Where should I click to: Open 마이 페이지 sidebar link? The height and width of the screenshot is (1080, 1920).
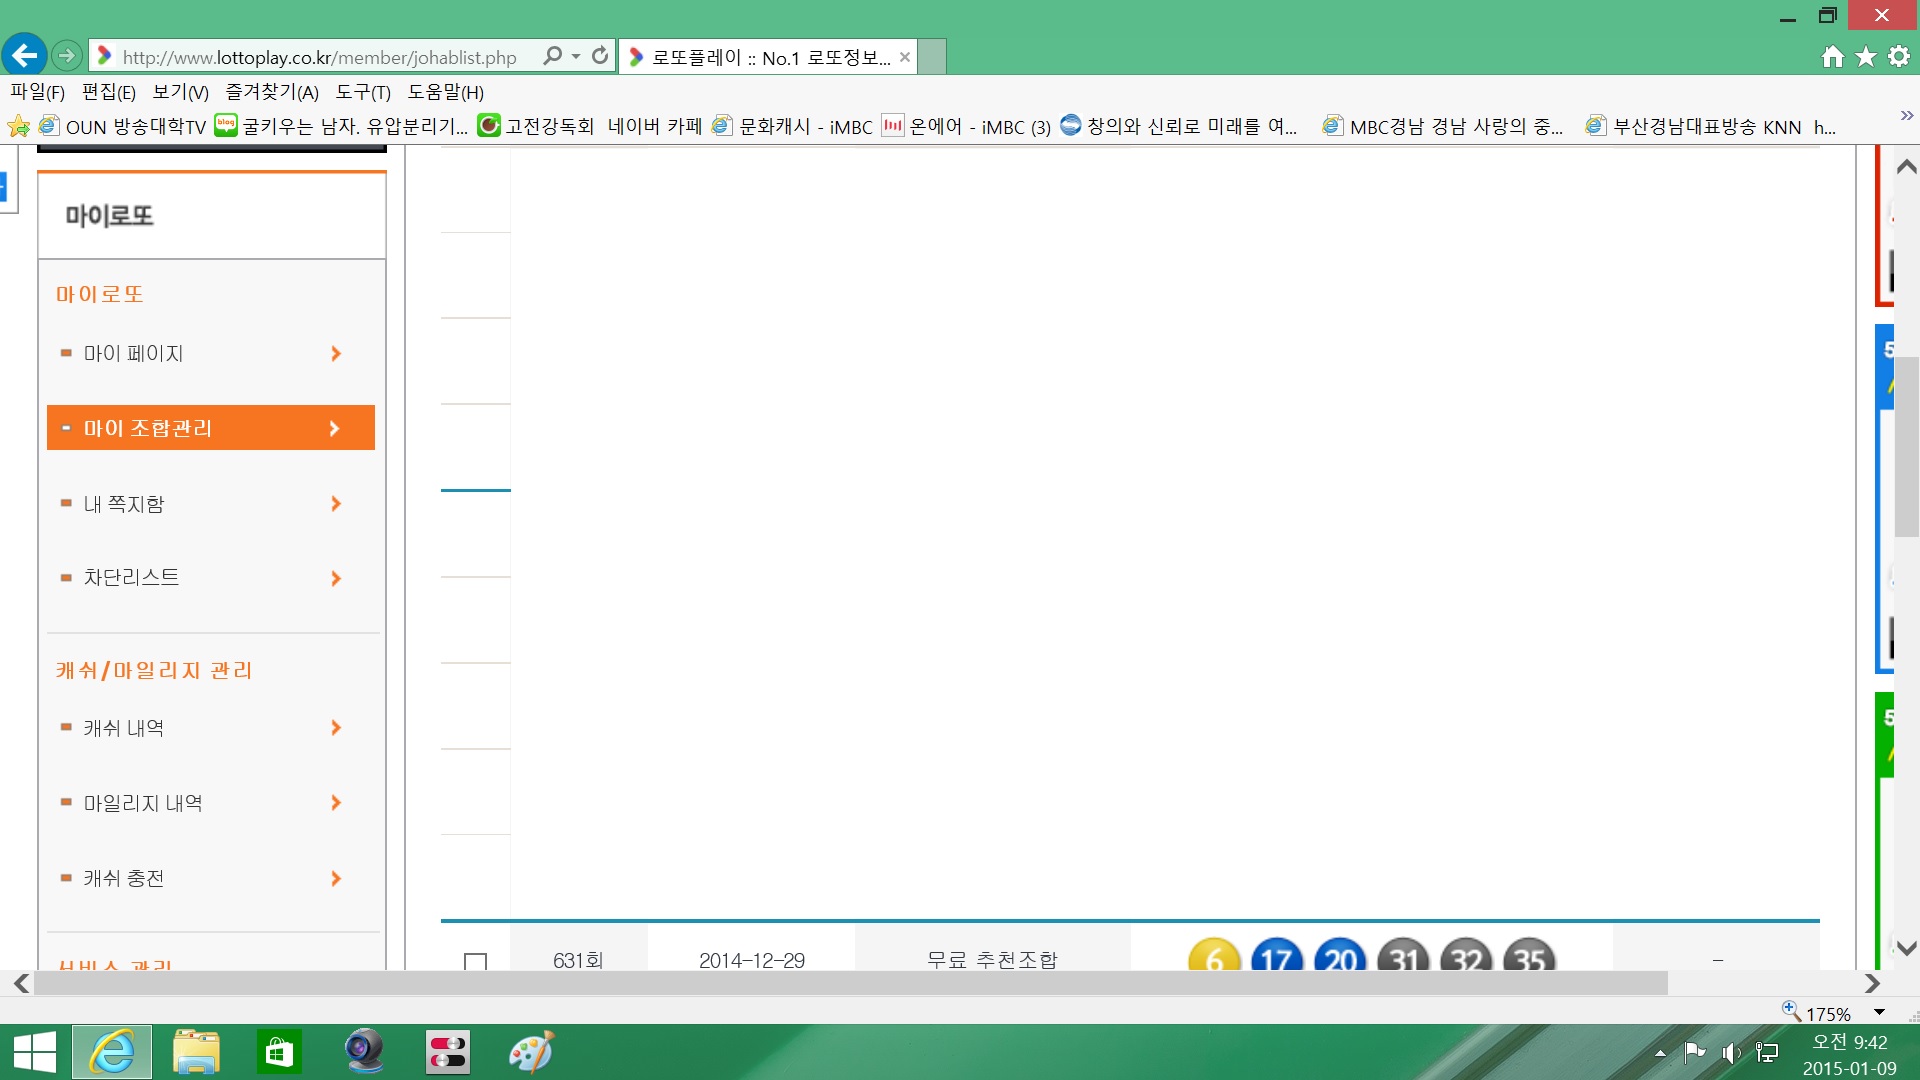click(134, 354)
